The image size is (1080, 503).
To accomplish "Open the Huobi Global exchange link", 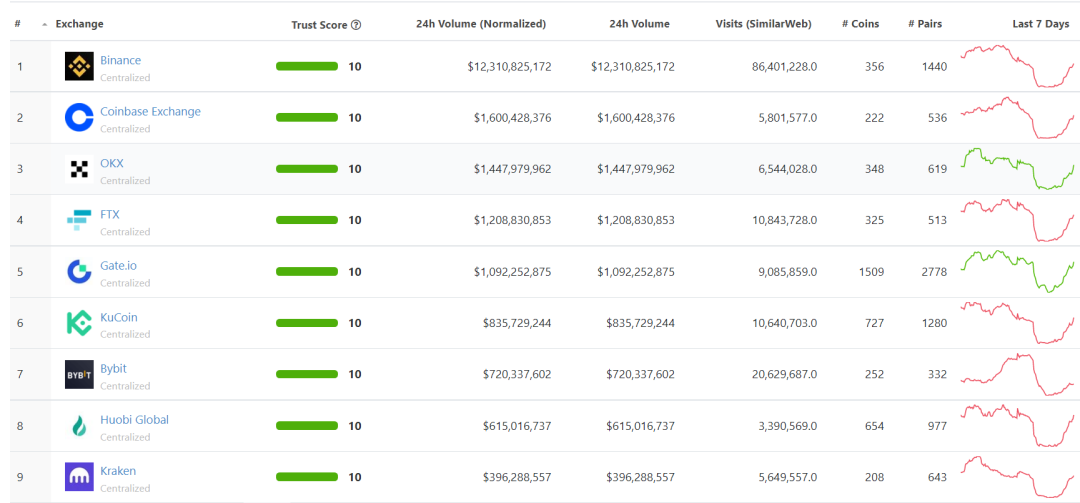I will coord(134,419).
